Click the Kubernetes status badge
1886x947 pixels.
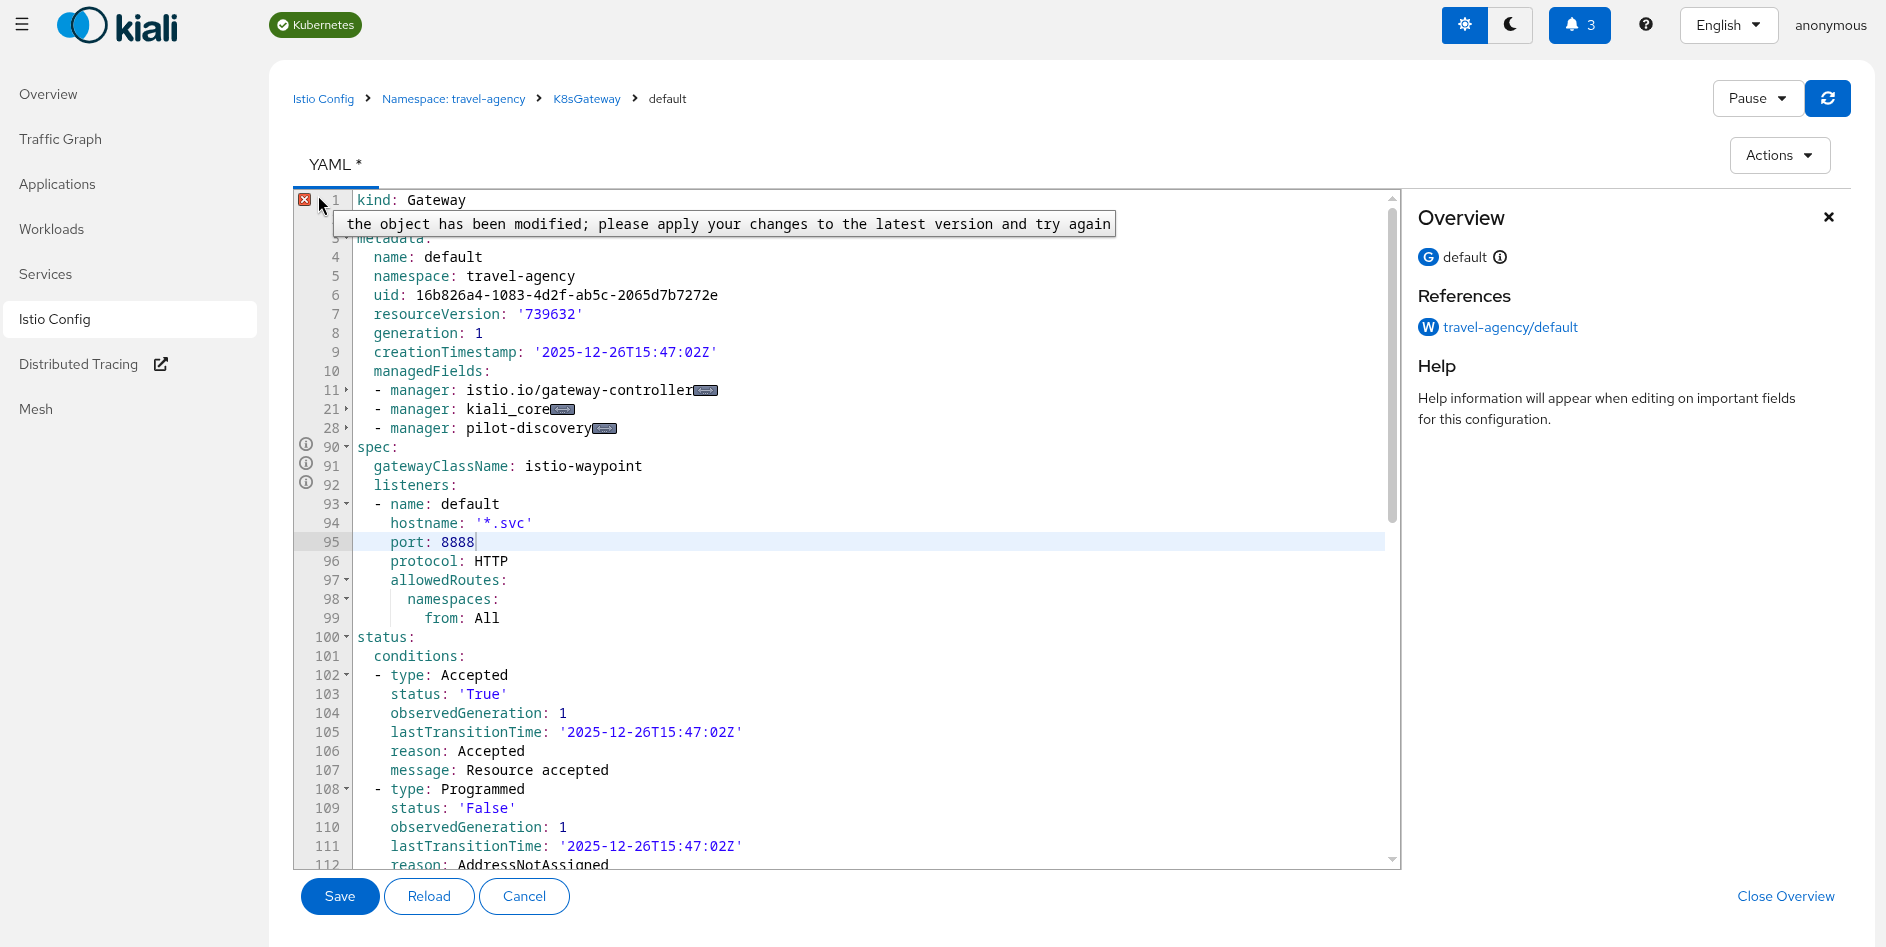(315, 24)
